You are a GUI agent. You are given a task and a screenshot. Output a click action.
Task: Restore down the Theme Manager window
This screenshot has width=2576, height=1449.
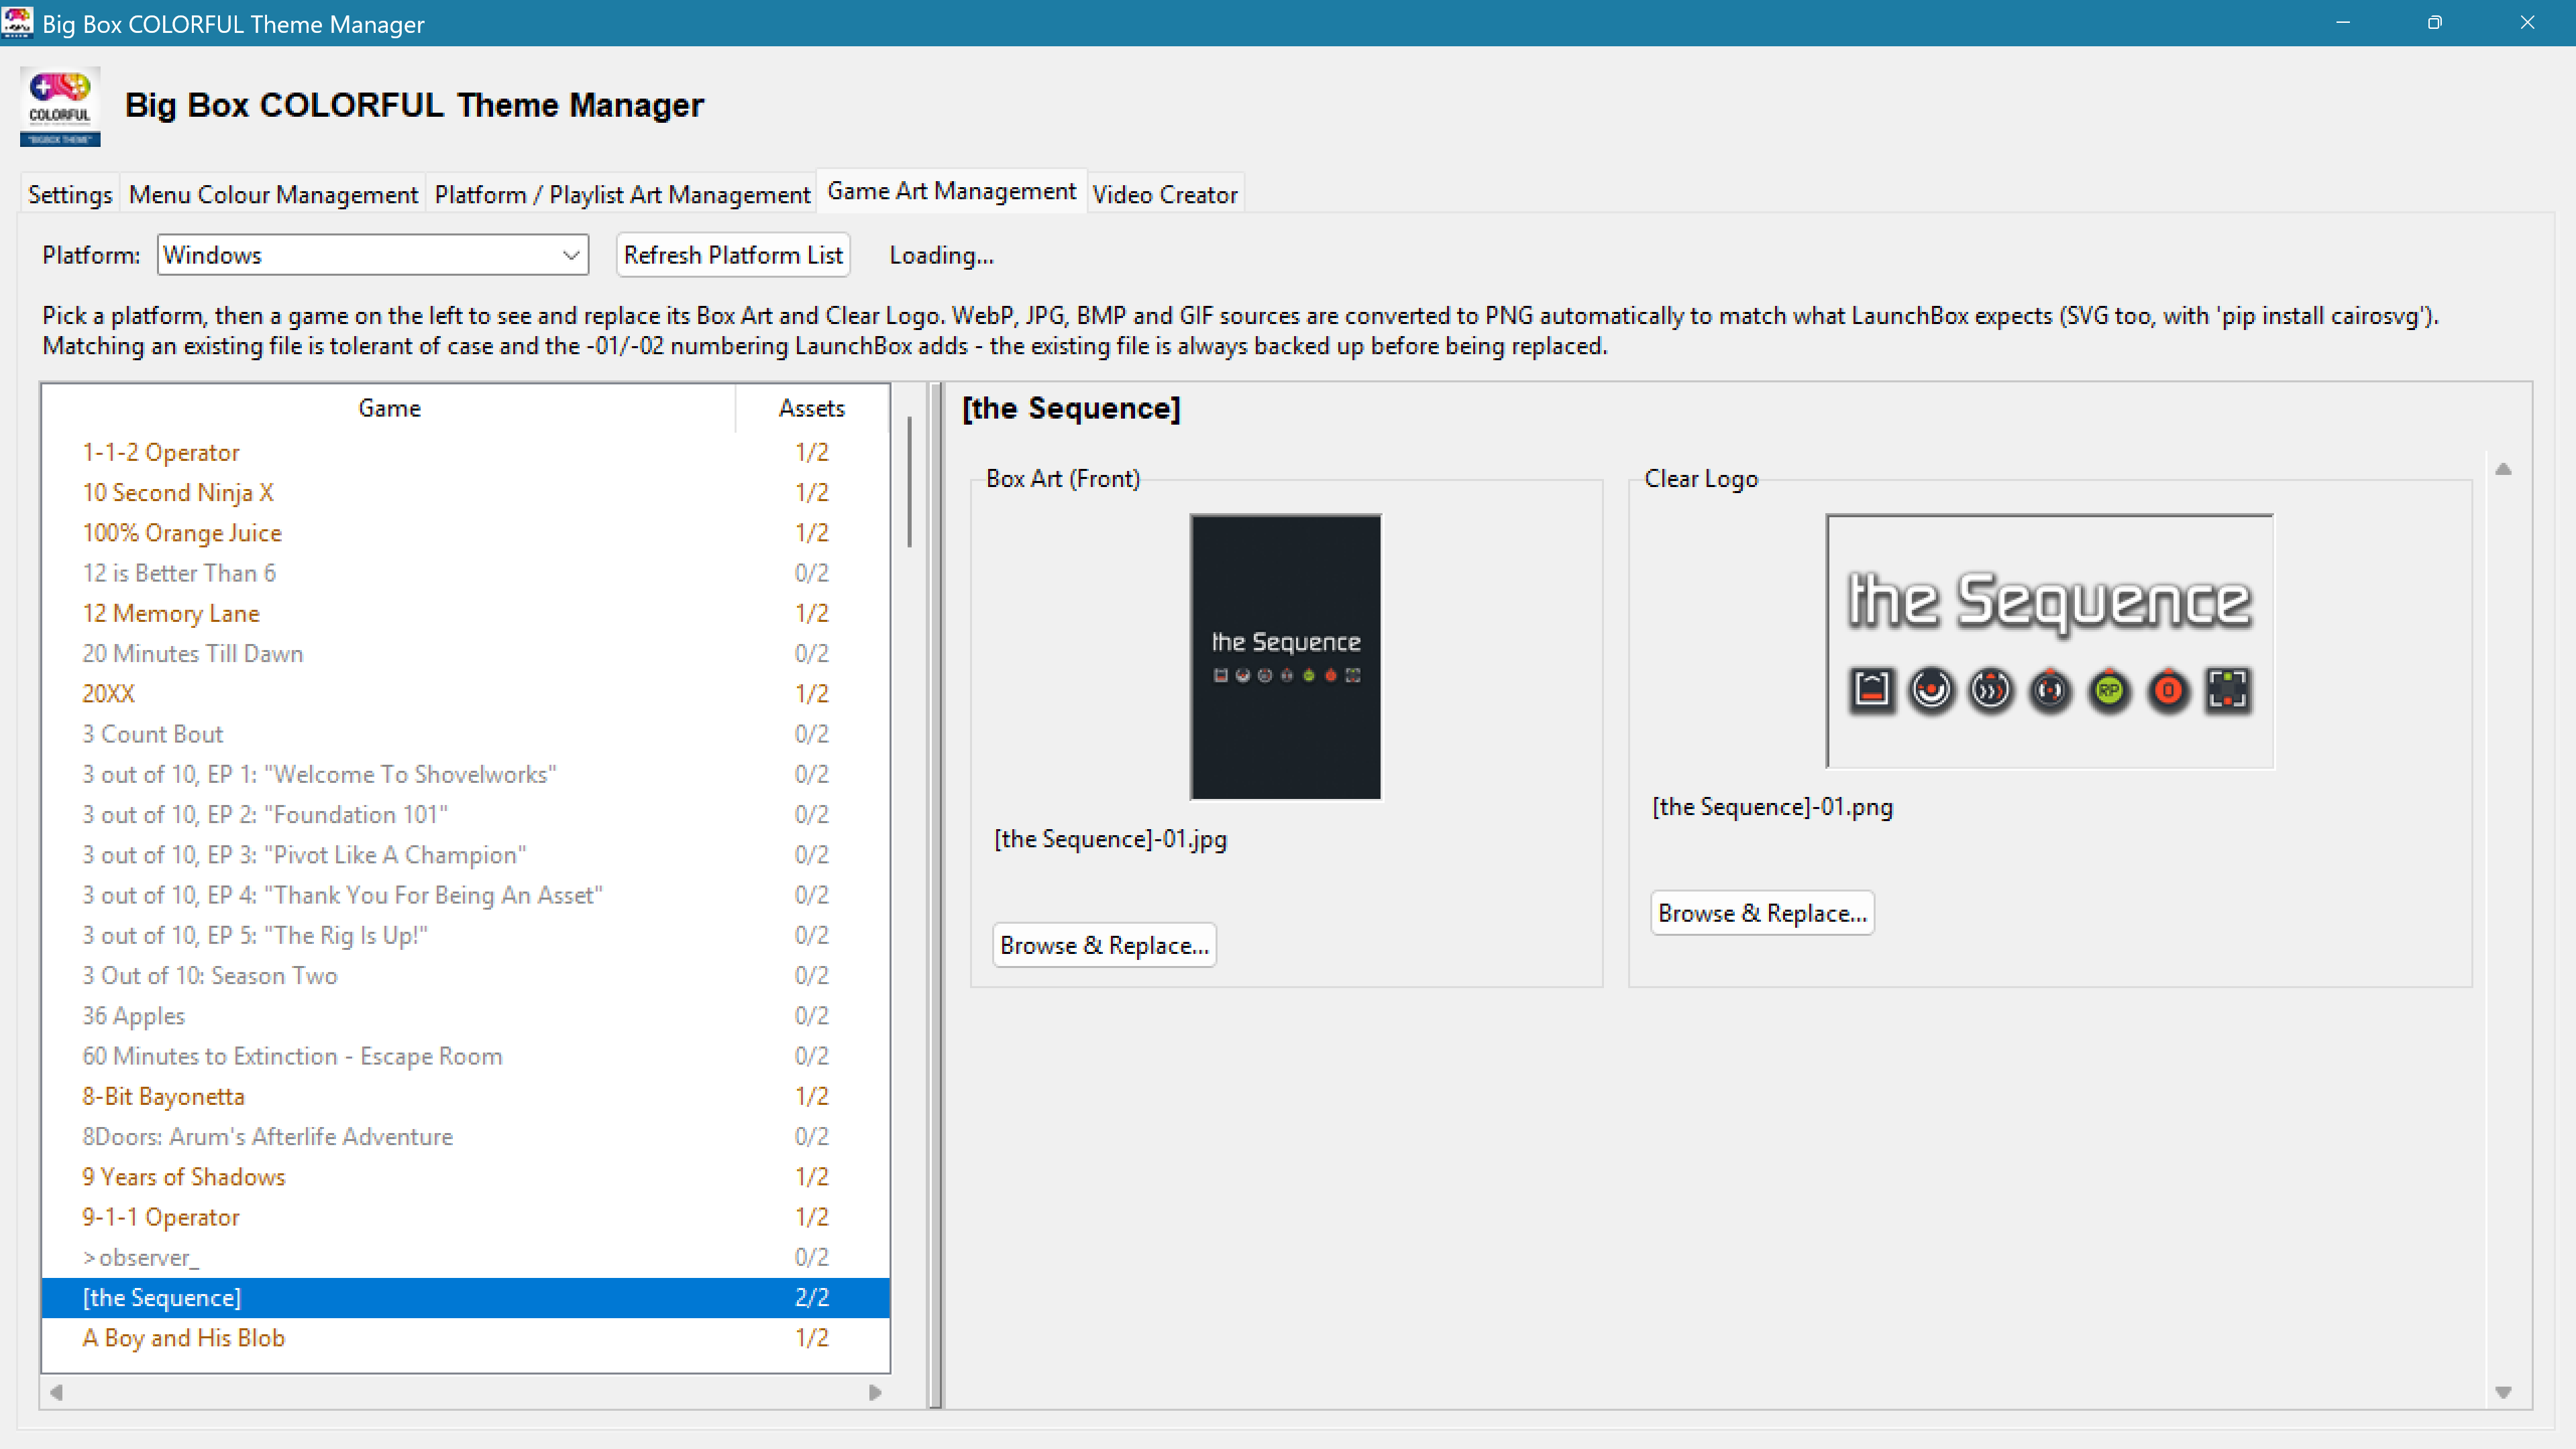pos(2434,22)
